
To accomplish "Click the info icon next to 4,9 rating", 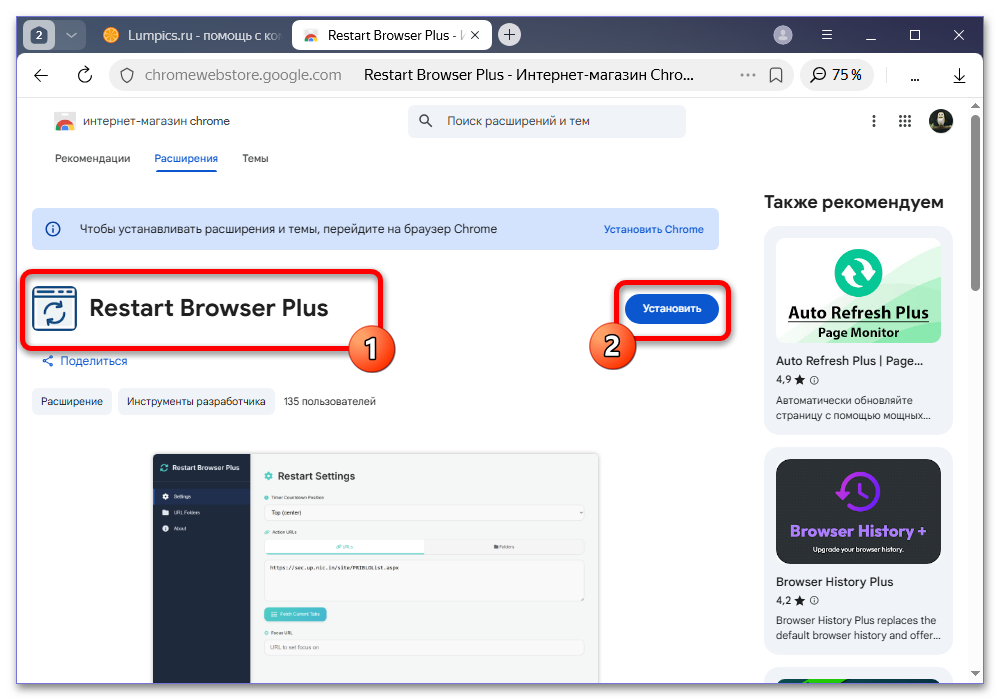I will click(x=814, y=380).
